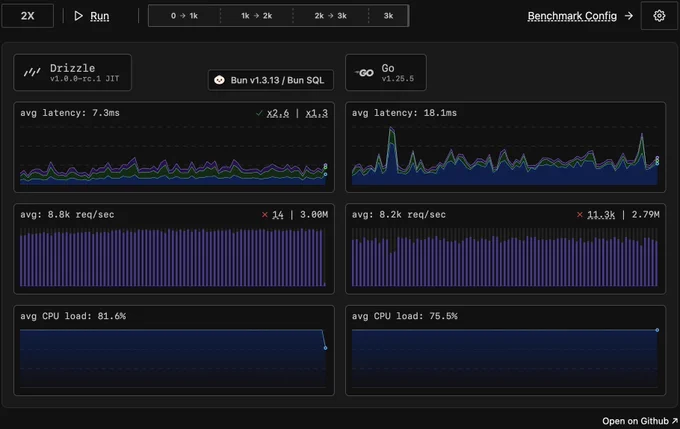
Task: Open the Bun v1.3.13 / Bun SQL selector
Action: pyautogui.click(x=271, y=80)
